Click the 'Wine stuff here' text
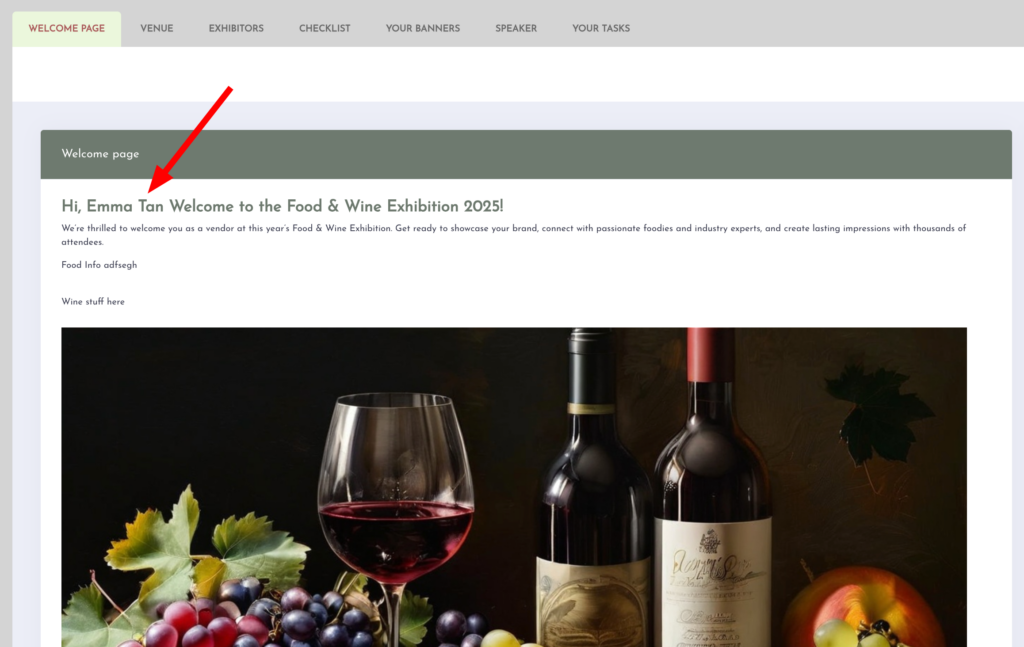Screen dimensions: 1024x647 click(x=93, y=302)
